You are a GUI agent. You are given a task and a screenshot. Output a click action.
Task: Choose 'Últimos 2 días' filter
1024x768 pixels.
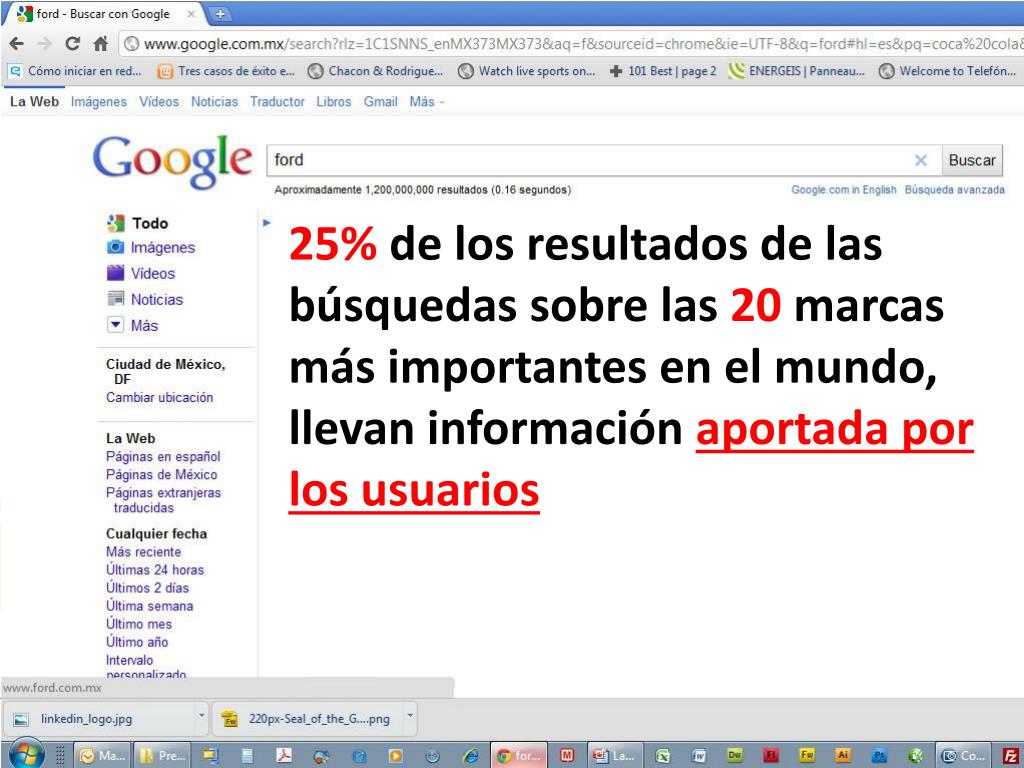[148, 588]
